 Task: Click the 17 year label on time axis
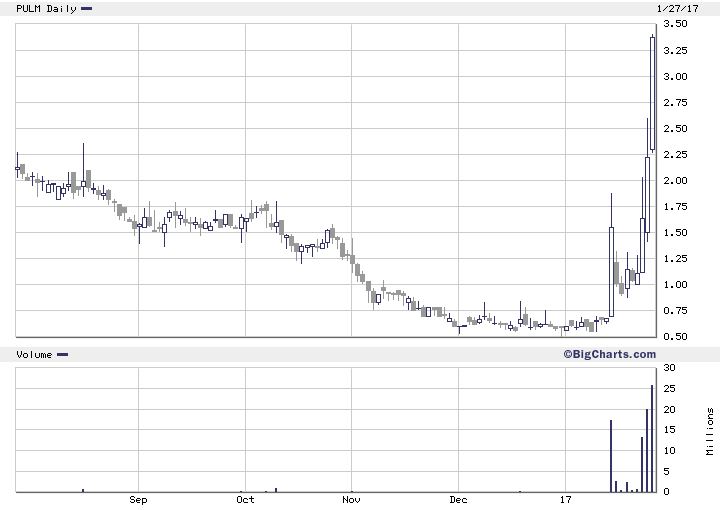566,499
